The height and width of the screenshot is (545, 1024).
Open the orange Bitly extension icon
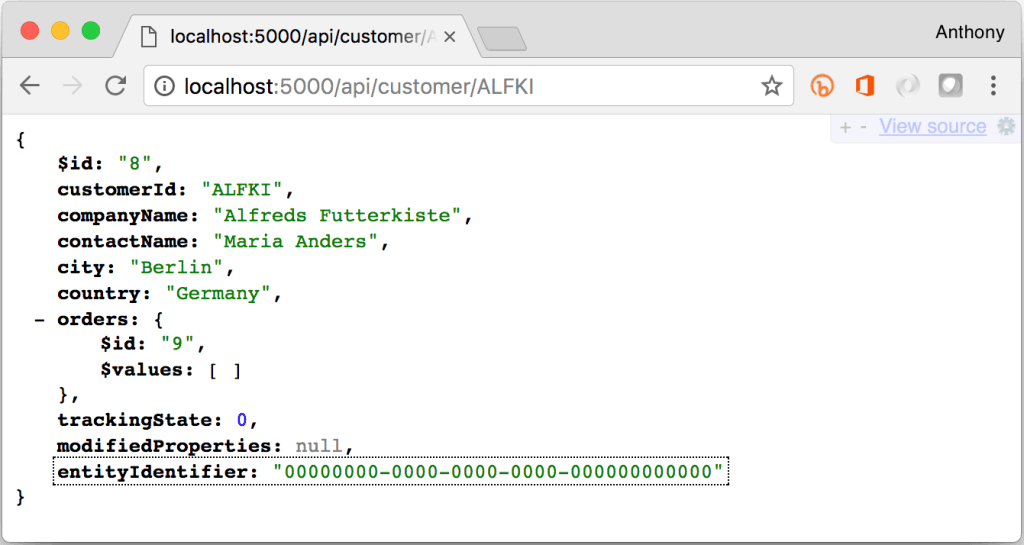[822, 86]
